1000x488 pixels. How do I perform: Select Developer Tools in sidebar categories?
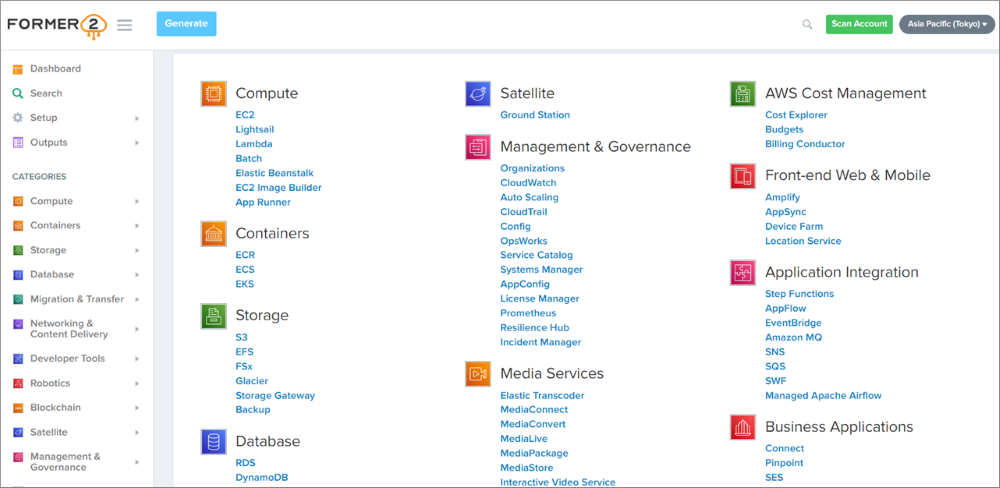[65, 359]
